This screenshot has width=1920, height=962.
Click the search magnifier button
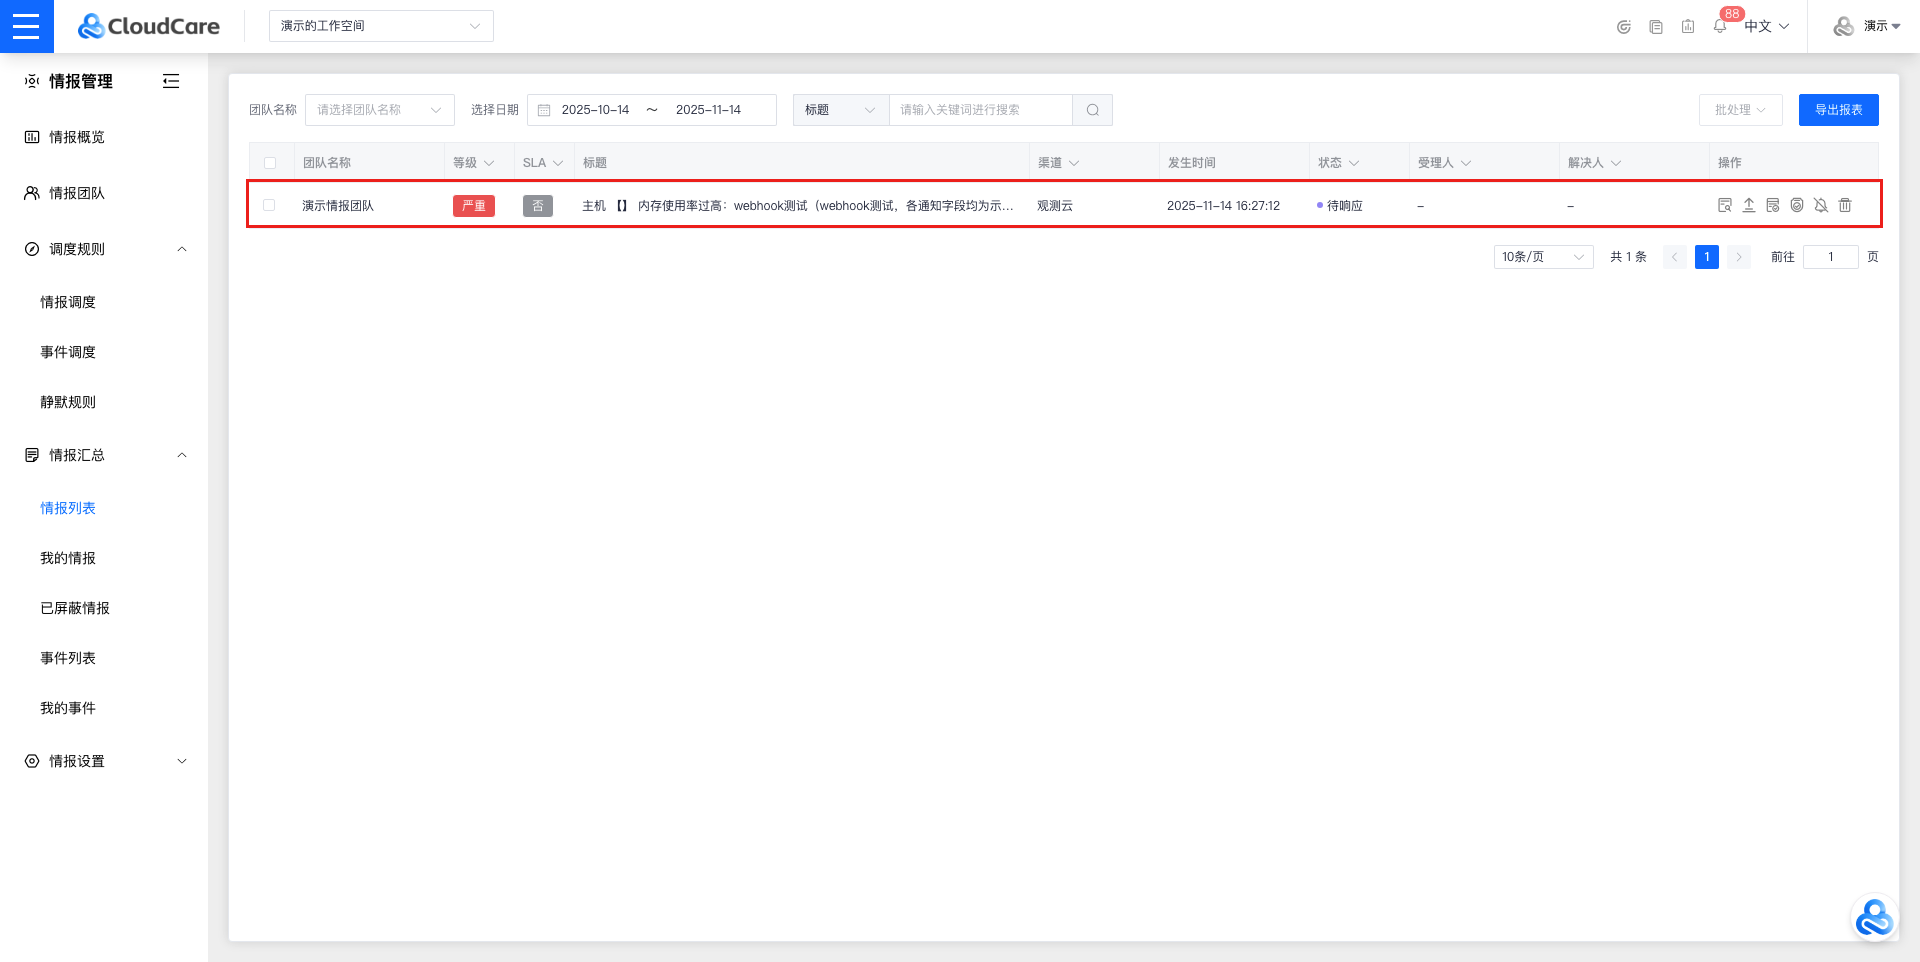point(1092,110)
